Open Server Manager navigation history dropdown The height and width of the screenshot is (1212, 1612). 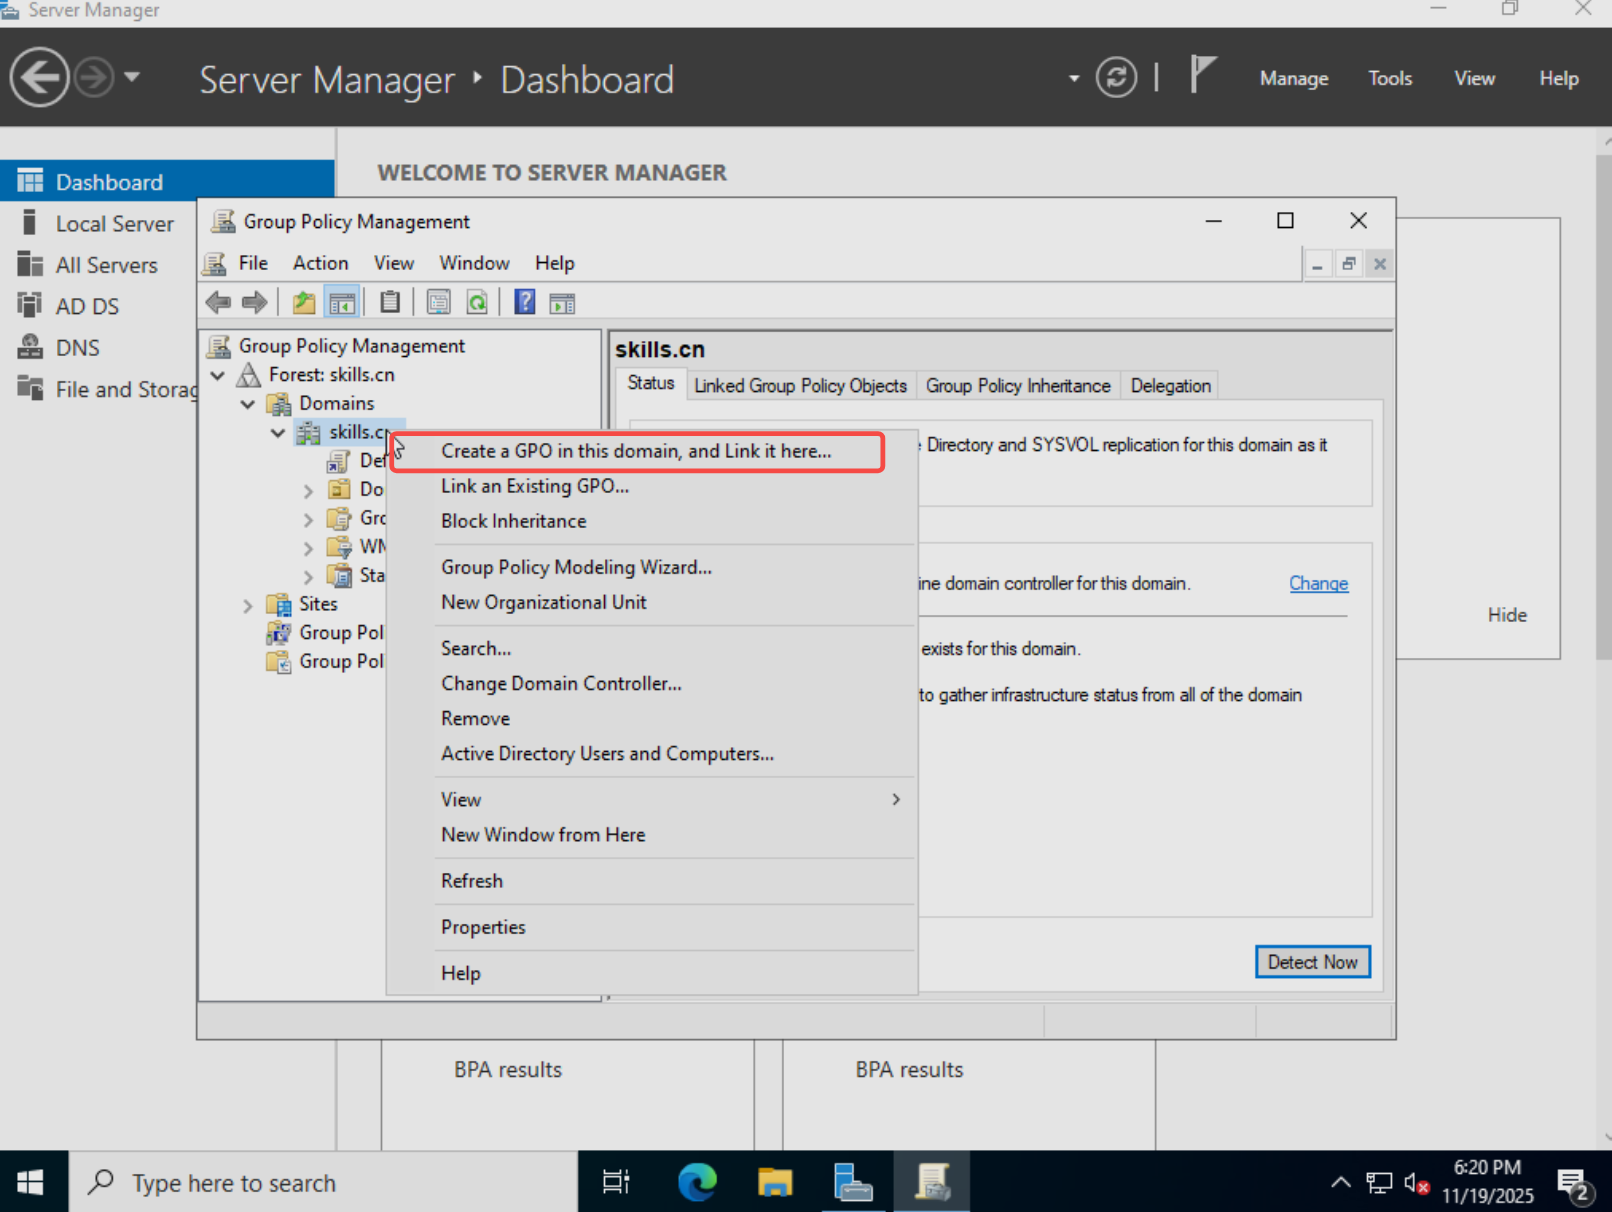(x=132, y=76)
